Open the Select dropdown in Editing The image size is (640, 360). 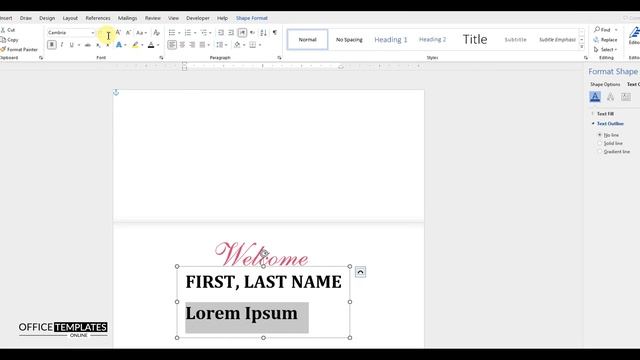point(605,49)
